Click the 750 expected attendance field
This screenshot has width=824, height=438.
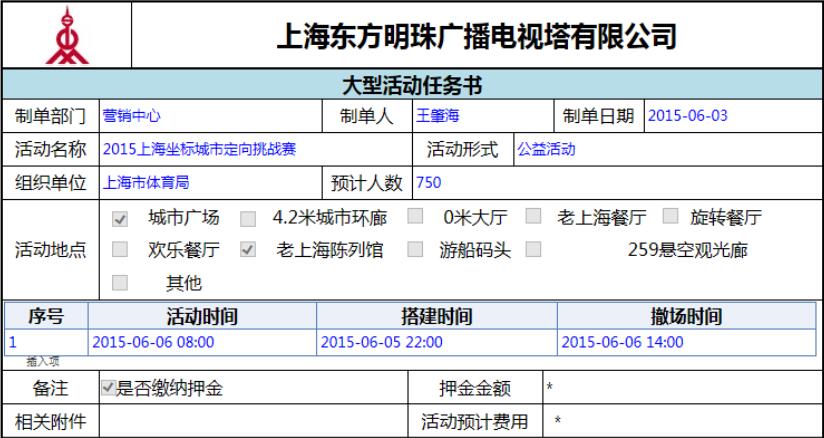pos(617,183)
